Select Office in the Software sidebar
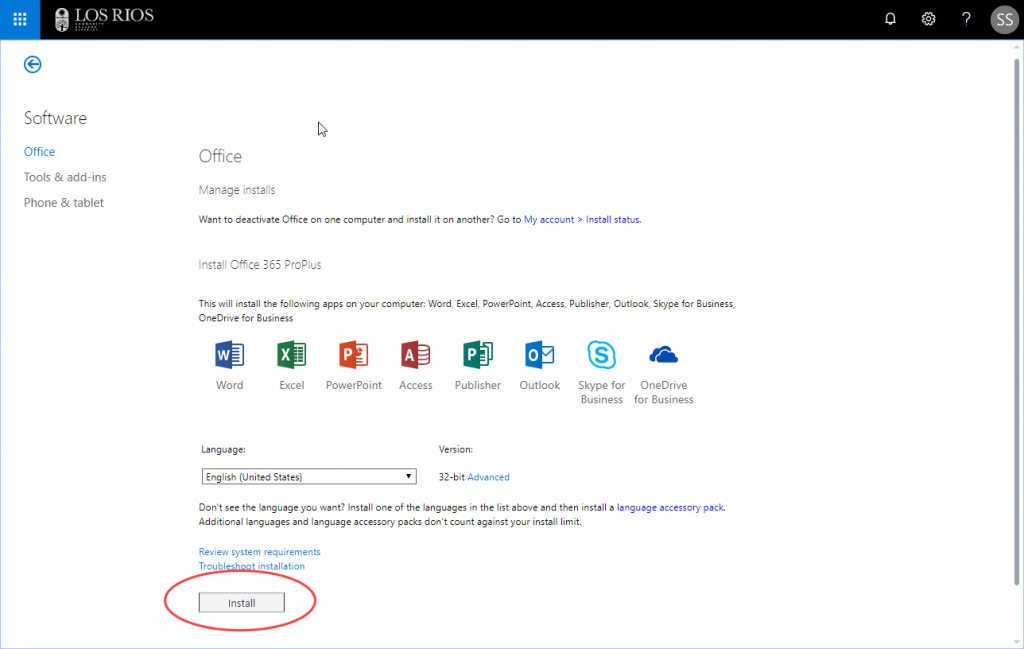Screen dimensions: 1024x649 [x=39, y=151]
